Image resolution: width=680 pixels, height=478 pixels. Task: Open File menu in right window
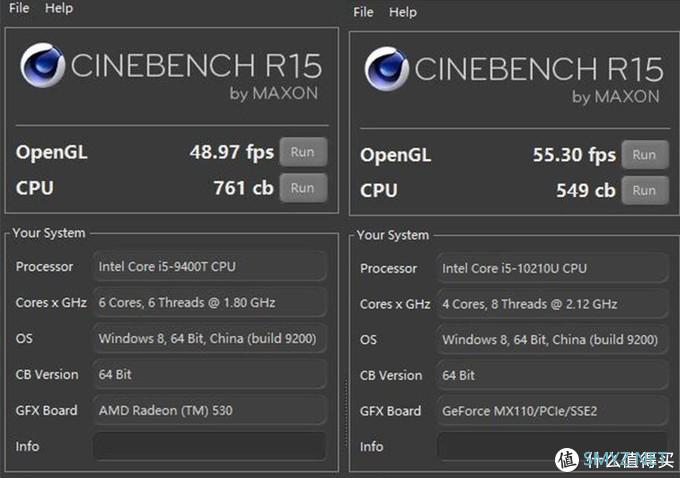coord(363,12)
